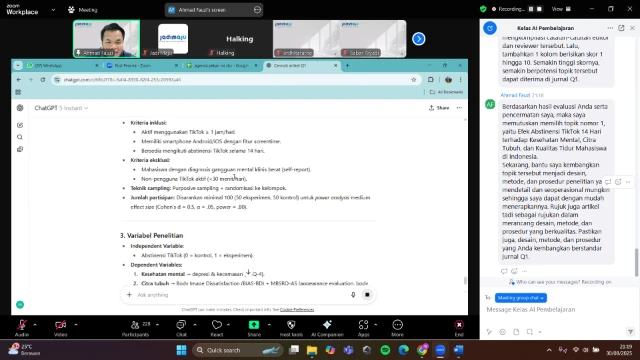
Task: Expand the Participants options arrow
Action: tap(157, 325)
